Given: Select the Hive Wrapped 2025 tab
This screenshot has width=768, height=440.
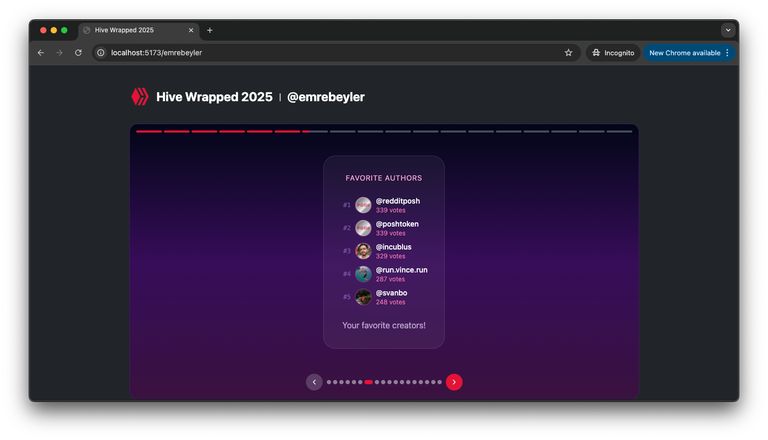Looking at the screenshot, I should 138,30.
